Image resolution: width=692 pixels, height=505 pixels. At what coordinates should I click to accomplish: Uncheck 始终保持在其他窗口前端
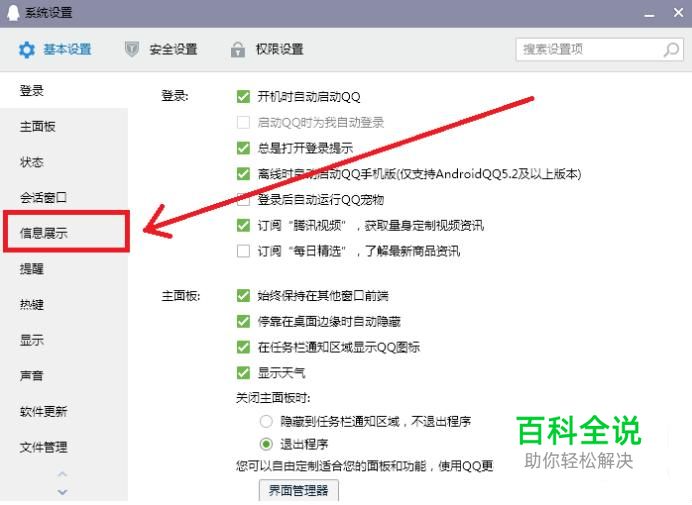tap(243, 295)
